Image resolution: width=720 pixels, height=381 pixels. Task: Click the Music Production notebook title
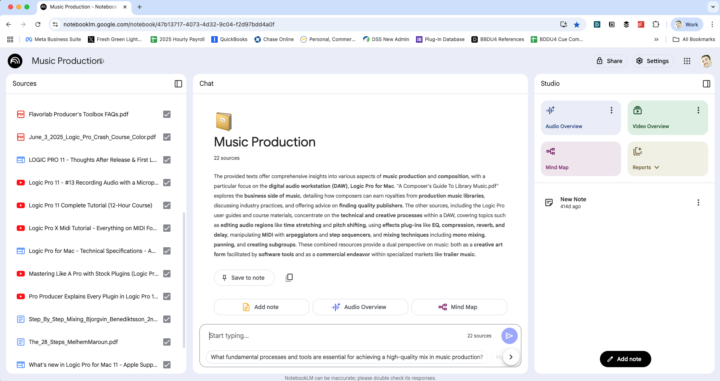[x=67, y=61]
